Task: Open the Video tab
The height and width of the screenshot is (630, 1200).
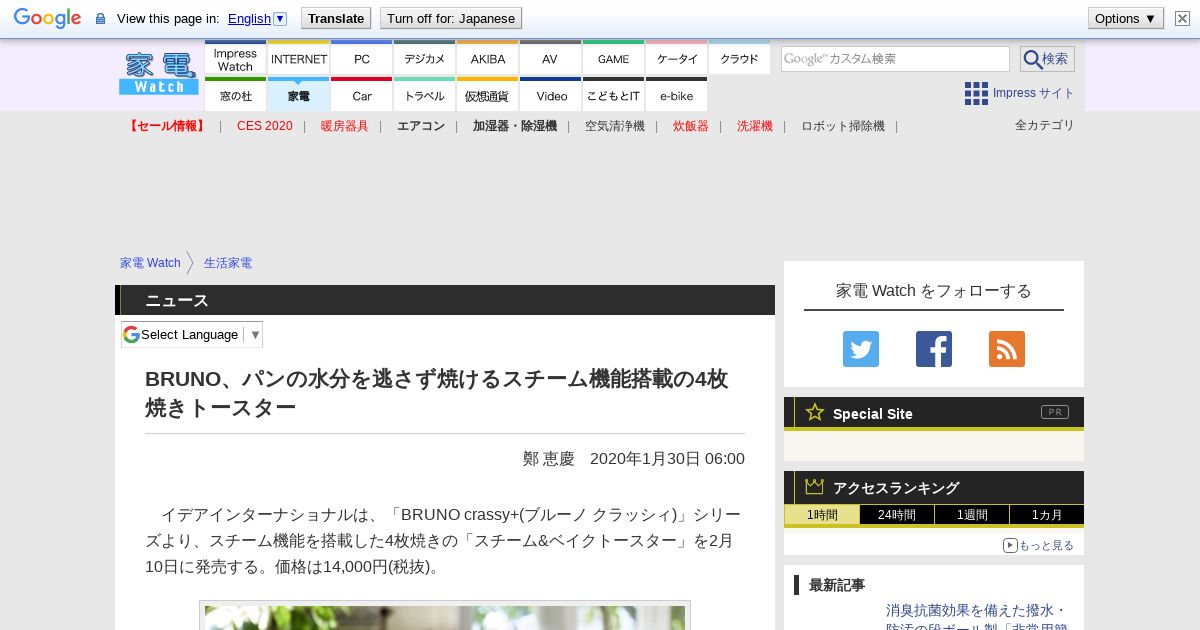Action: click(x=550, y=95)
